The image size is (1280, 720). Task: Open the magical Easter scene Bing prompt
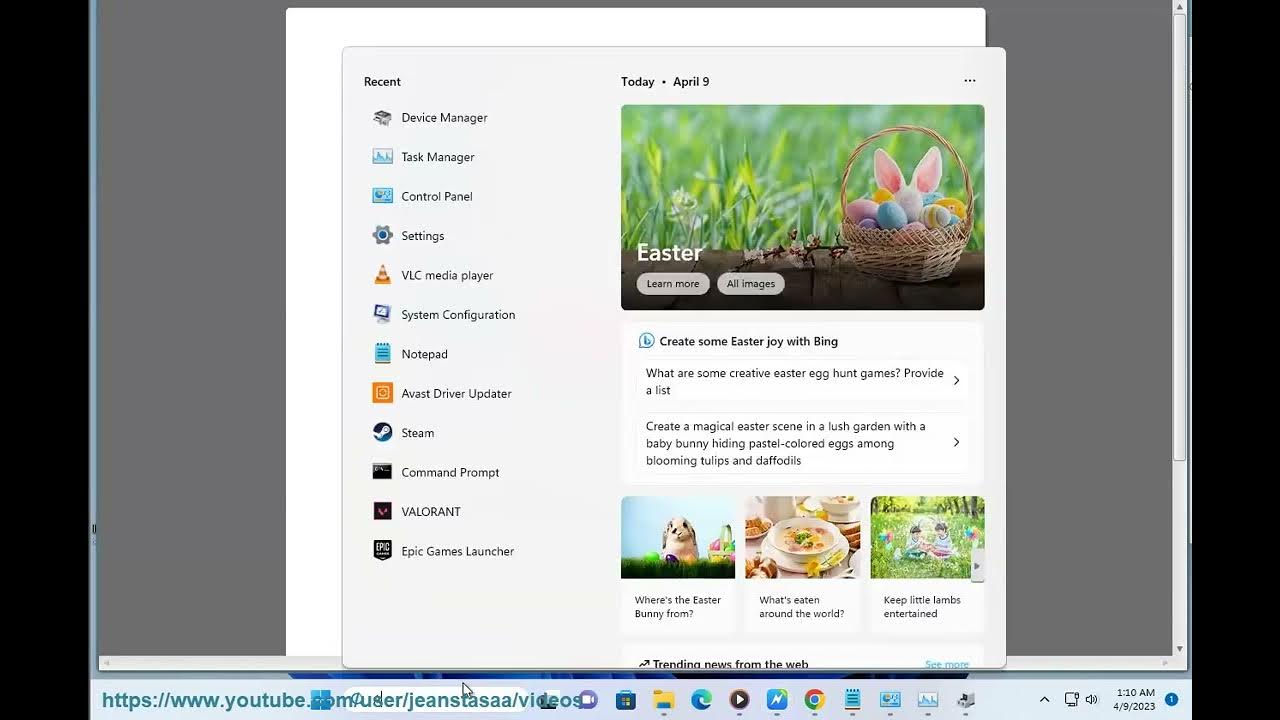tap(803, 443)
